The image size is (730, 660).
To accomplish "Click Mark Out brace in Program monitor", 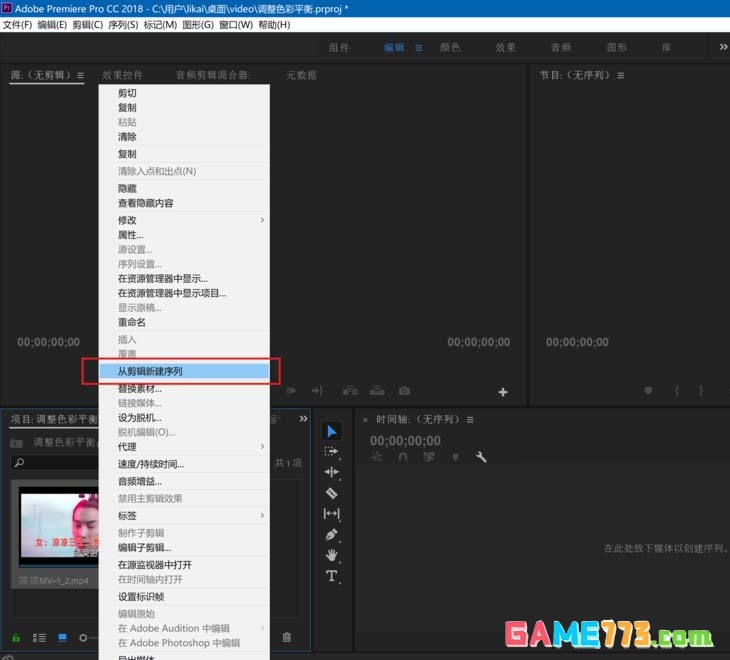I will (x=701, y=390).
